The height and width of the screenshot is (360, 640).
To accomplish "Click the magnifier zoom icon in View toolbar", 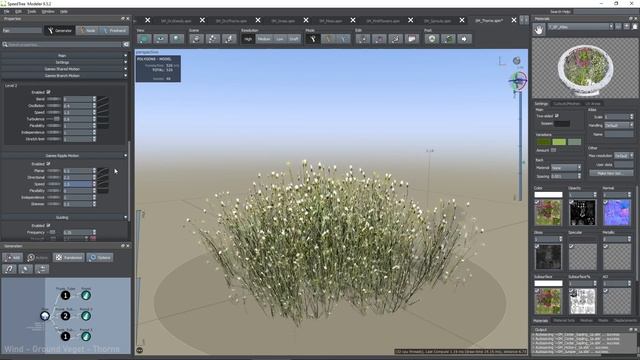I will tap(176, 39).
